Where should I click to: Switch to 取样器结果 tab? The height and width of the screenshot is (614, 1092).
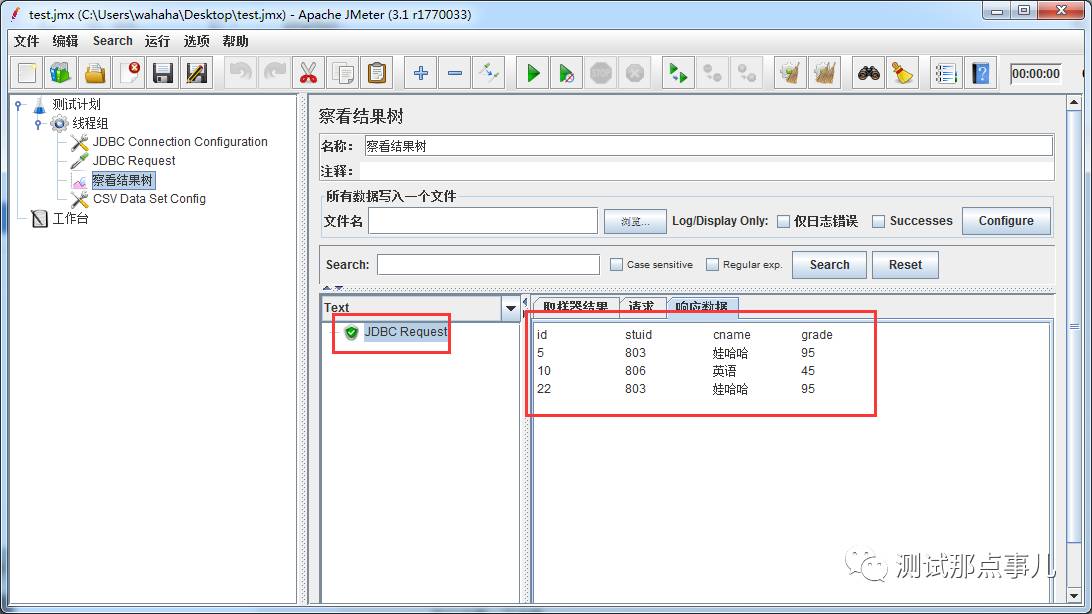point(575,306)
